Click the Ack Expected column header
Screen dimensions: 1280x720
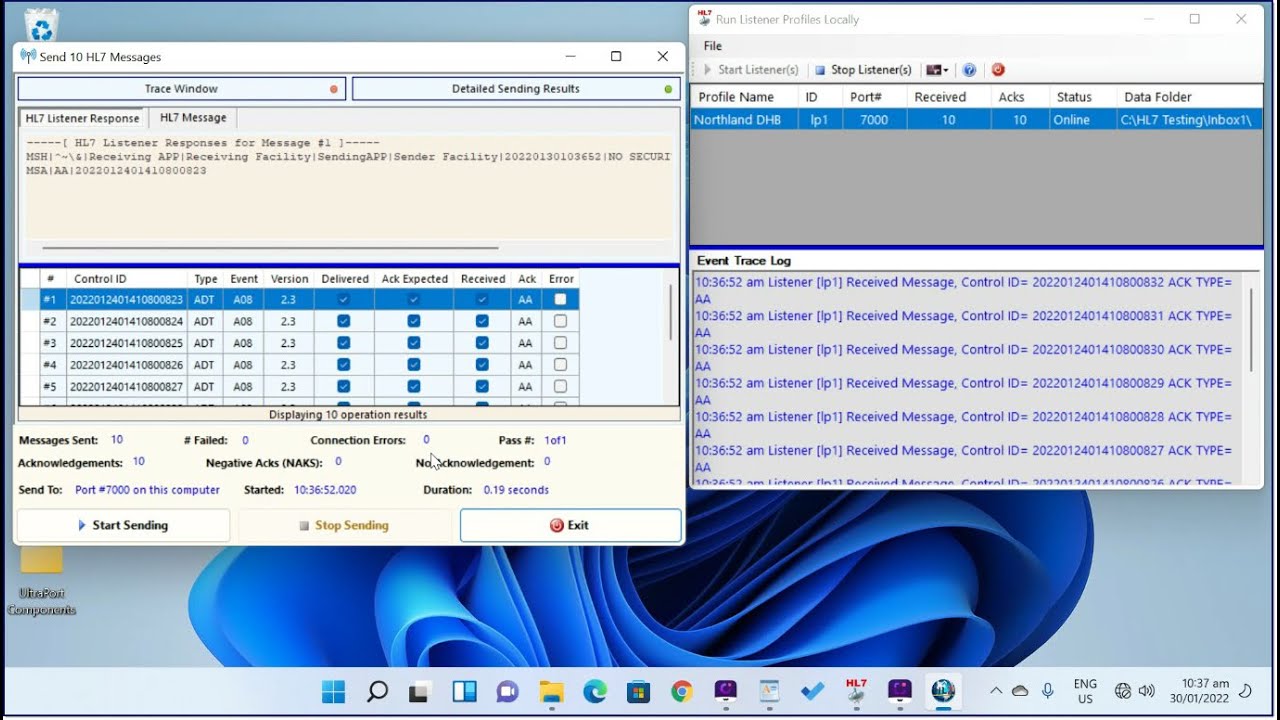tap(414, 279)
